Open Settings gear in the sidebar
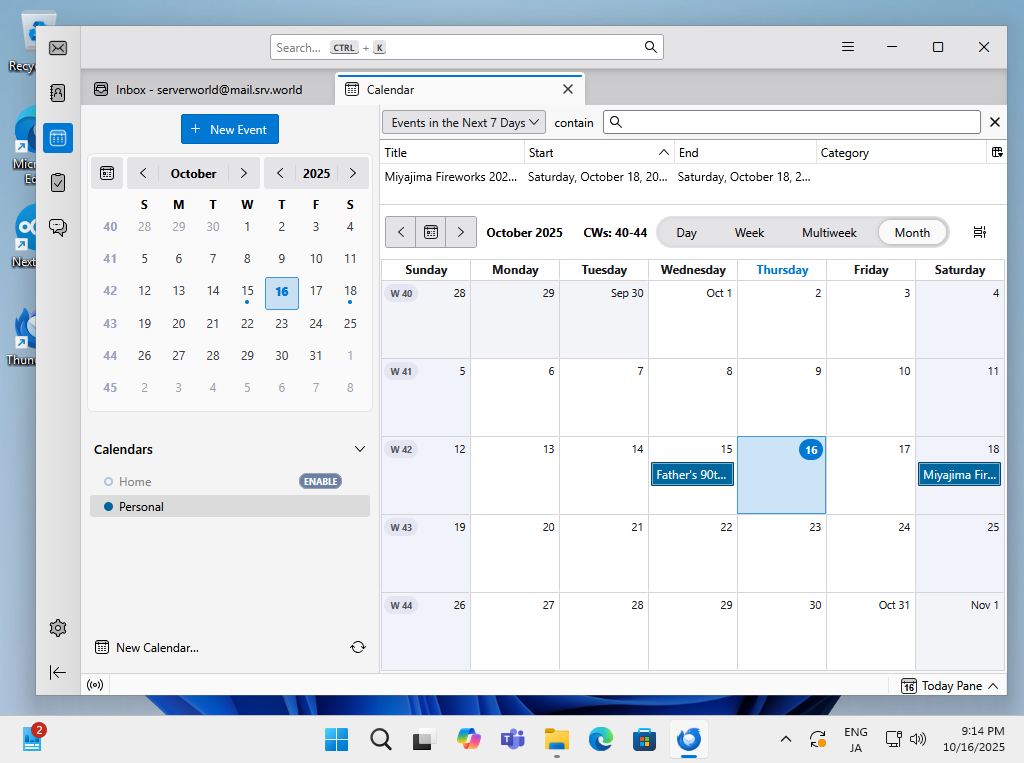 coord(58,628)
